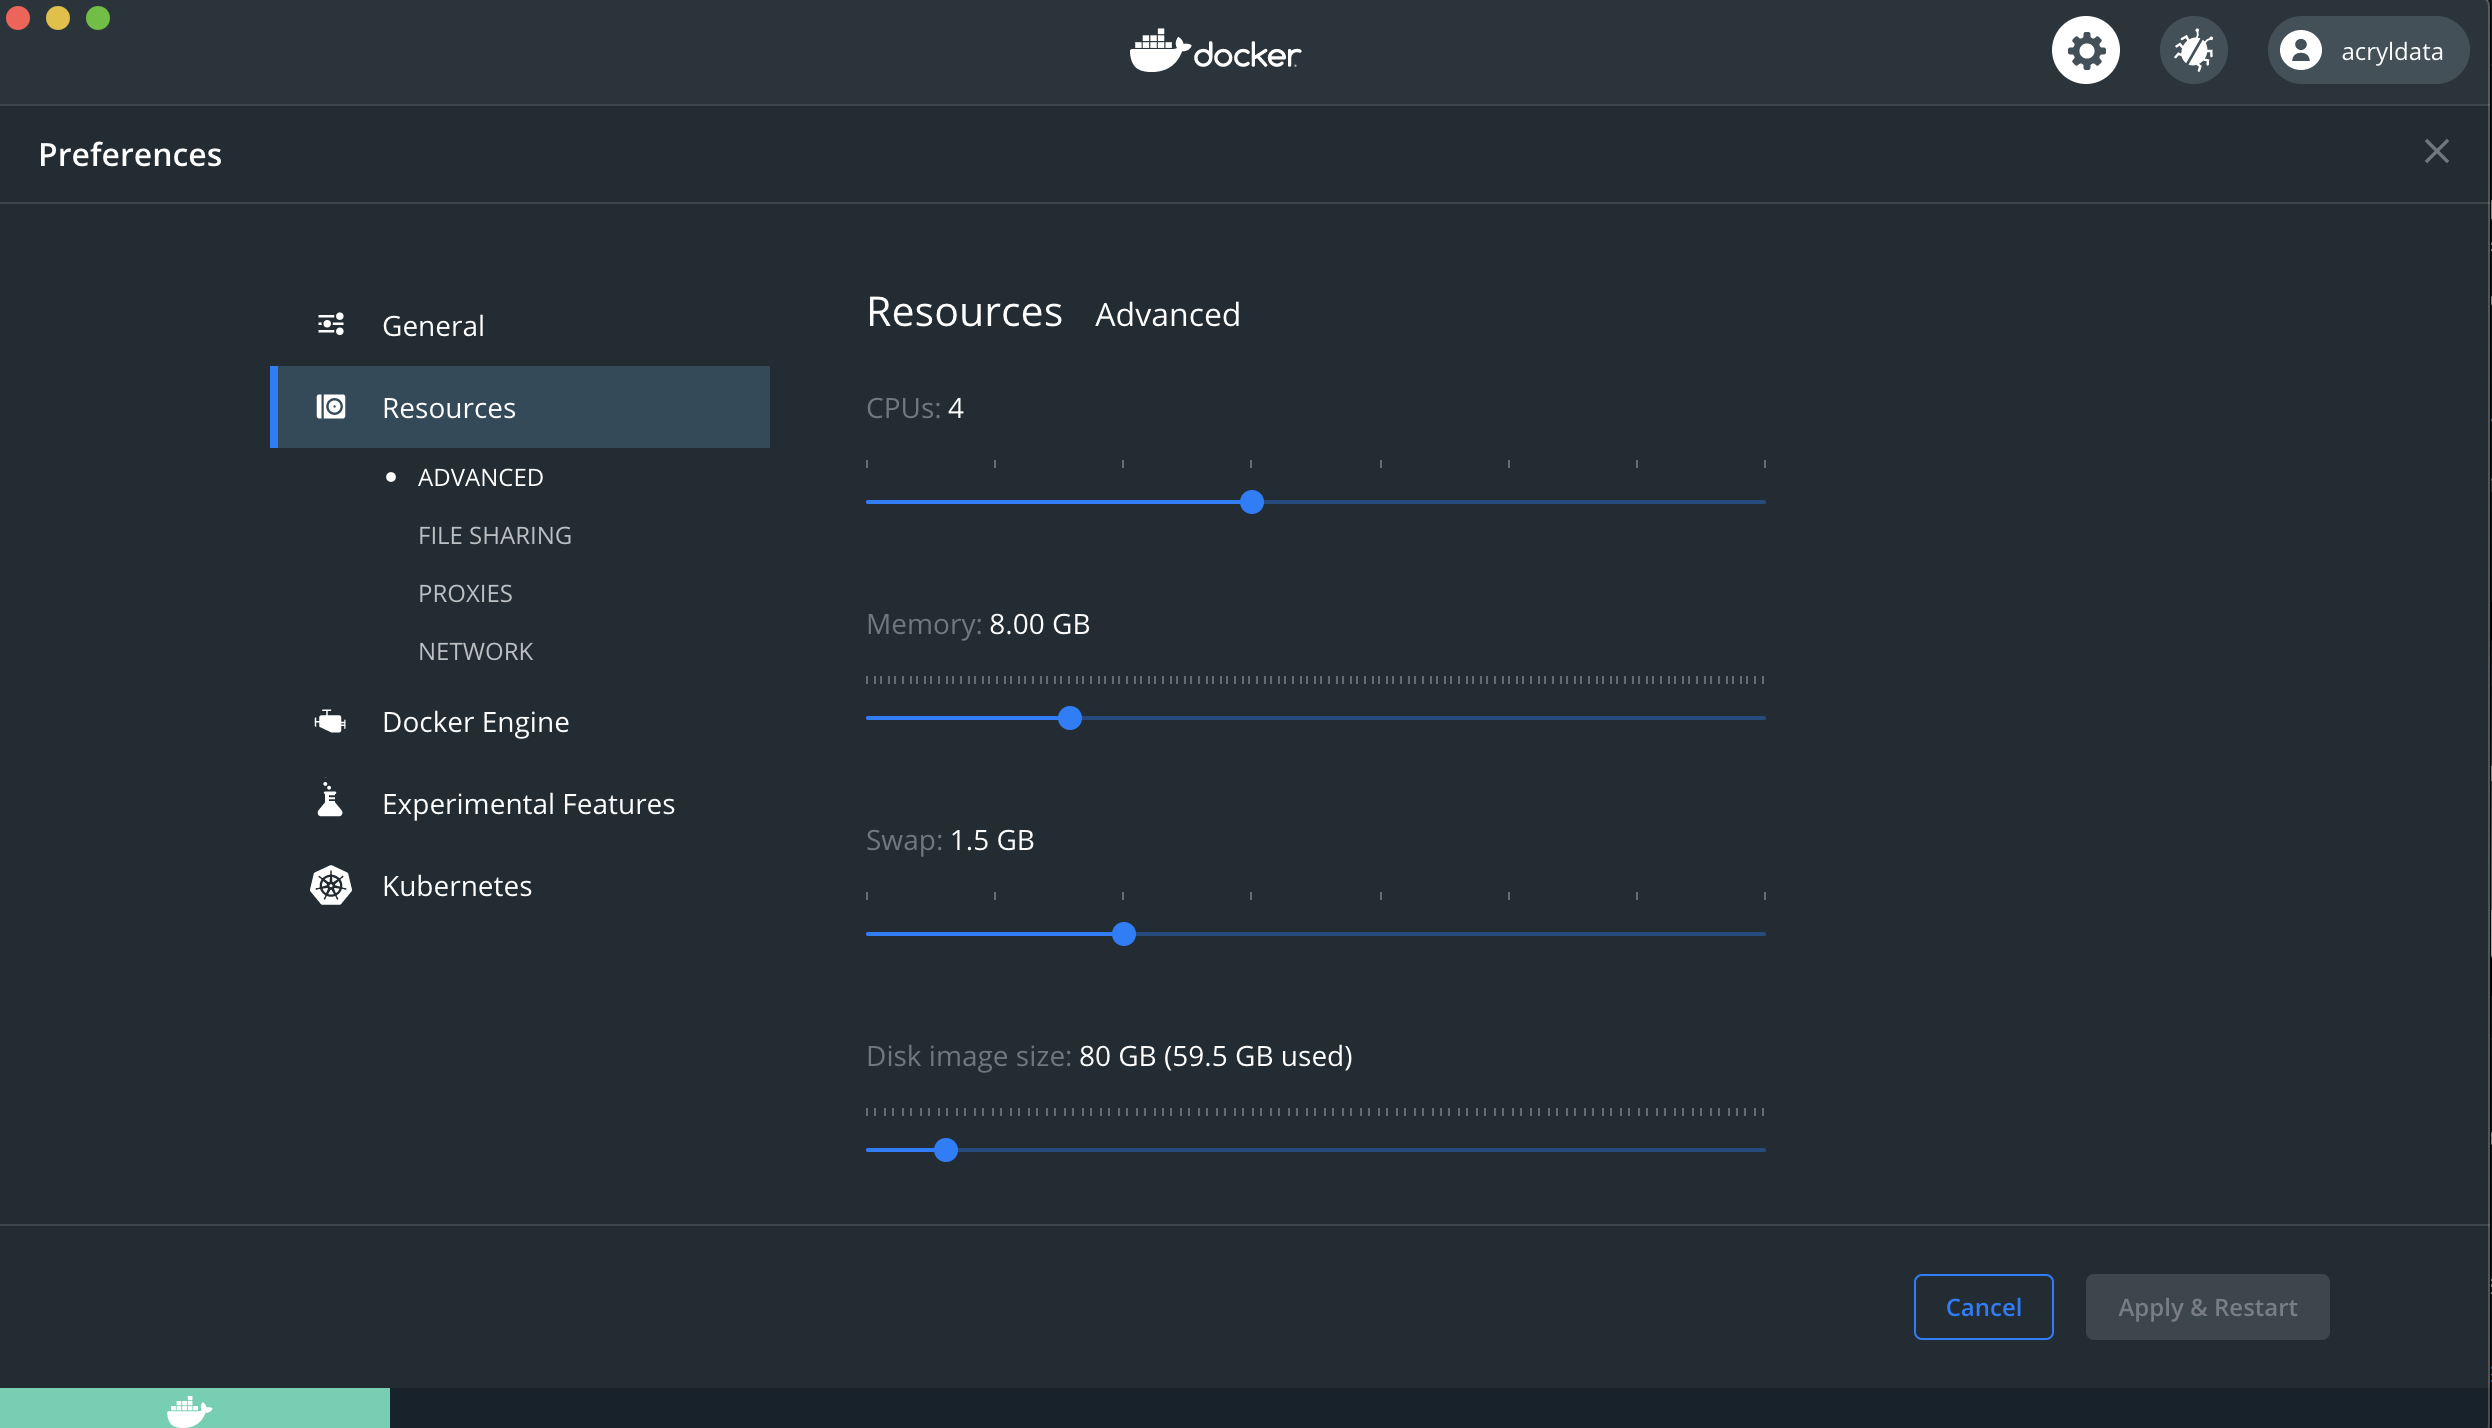Image resolution: width=2492 pixels, height=1428 pixels.
Task: Open the FILE SHARING sub-section
Action: point(494,535)
